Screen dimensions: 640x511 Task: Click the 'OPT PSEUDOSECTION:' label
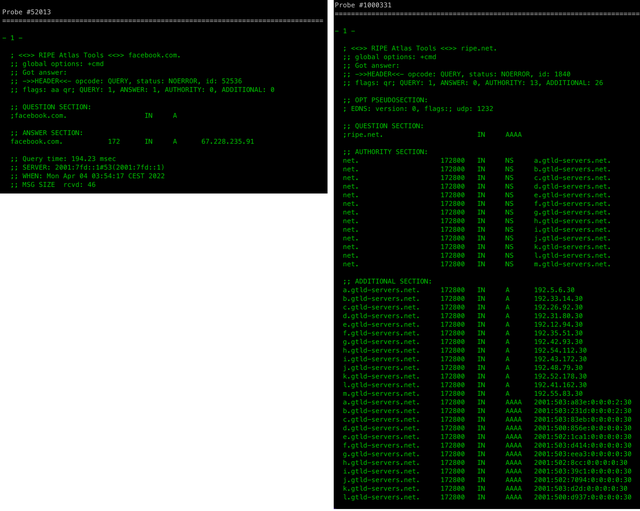(385, 100)
